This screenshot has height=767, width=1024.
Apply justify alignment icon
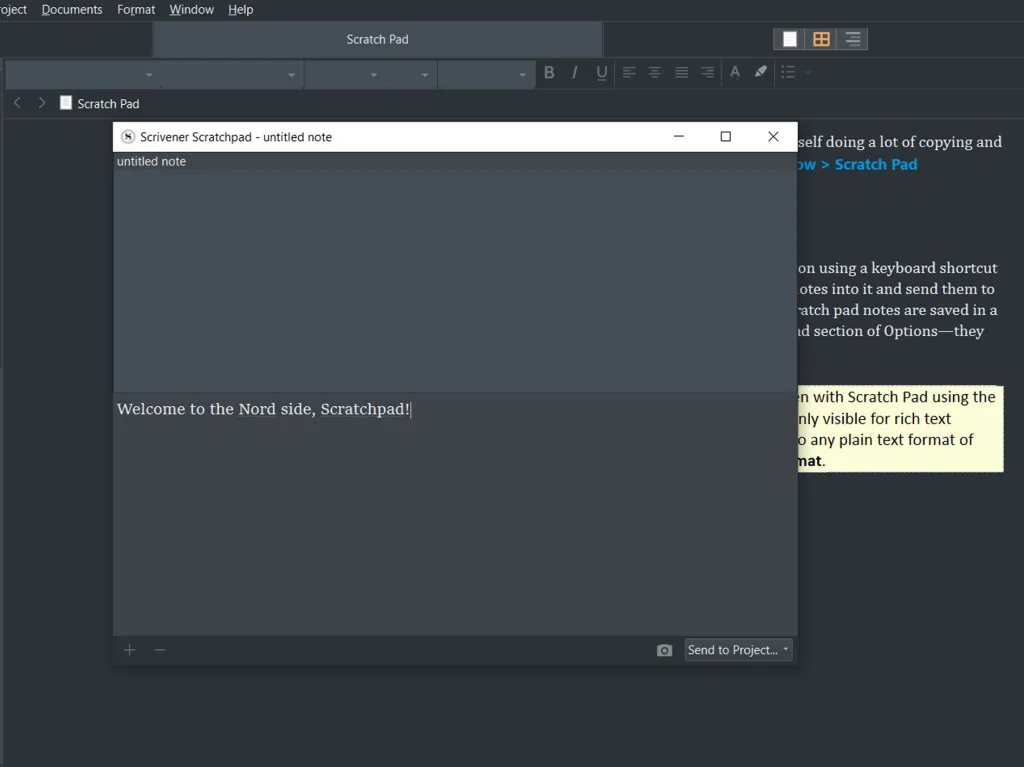tap(681, 72)
